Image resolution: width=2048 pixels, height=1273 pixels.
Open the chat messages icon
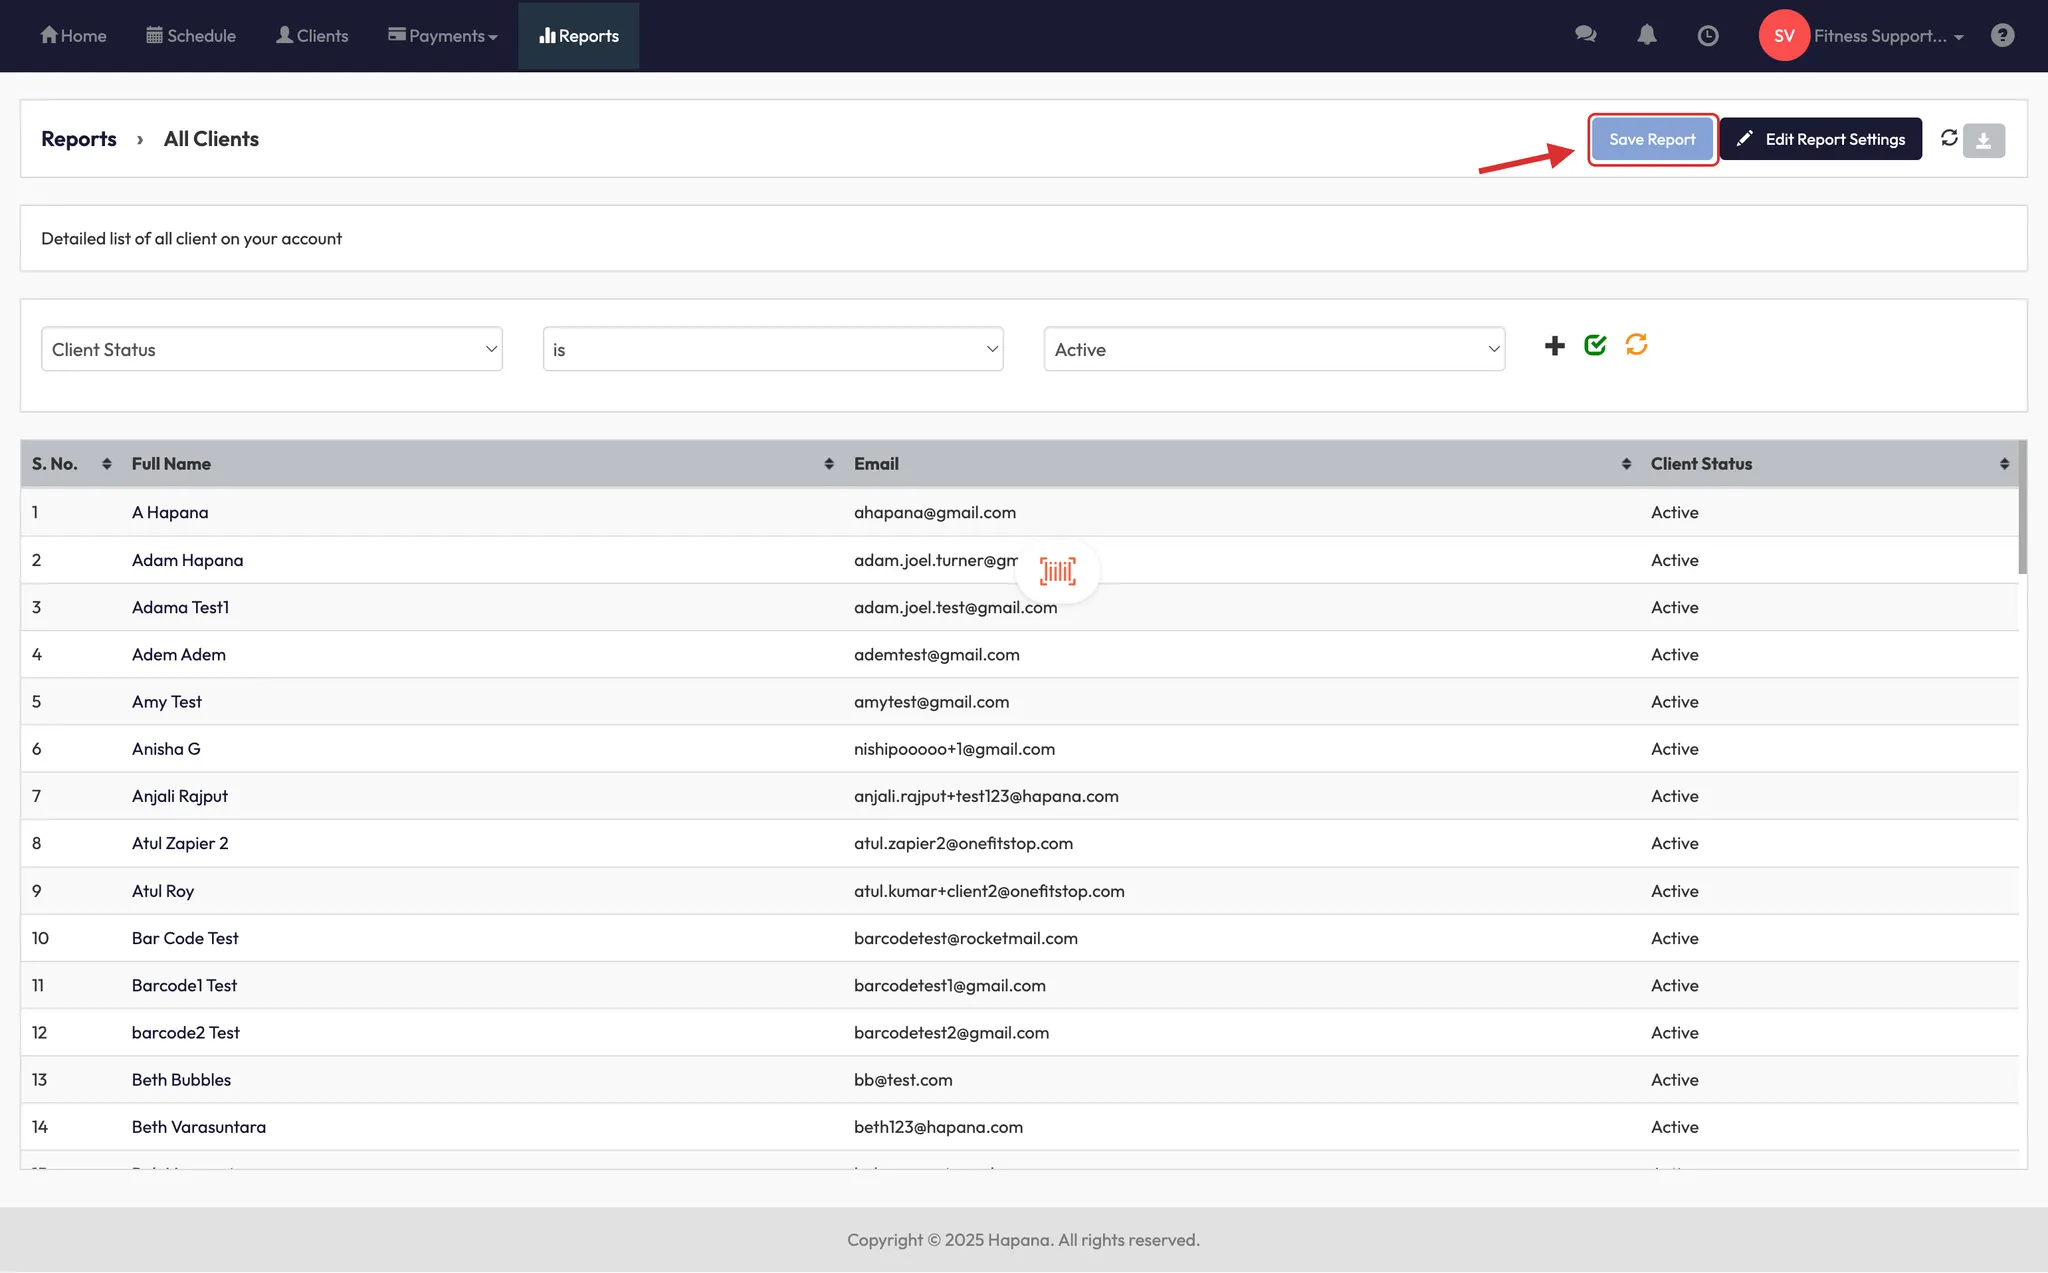(x=1585, y=35)
